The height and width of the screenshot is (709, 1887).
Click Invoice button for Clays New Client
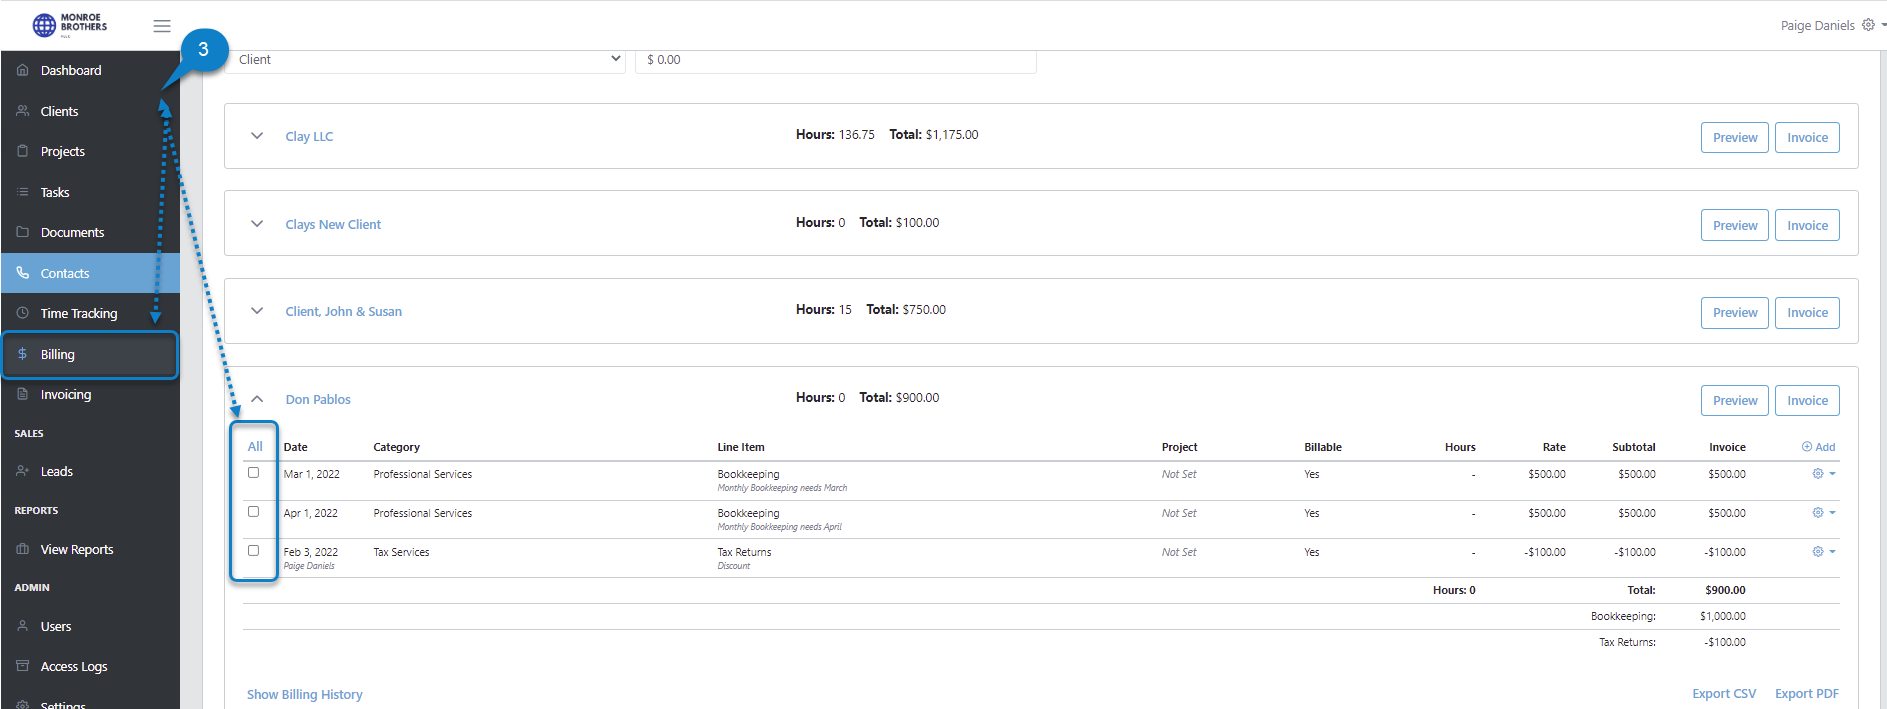pos(1807,225)
